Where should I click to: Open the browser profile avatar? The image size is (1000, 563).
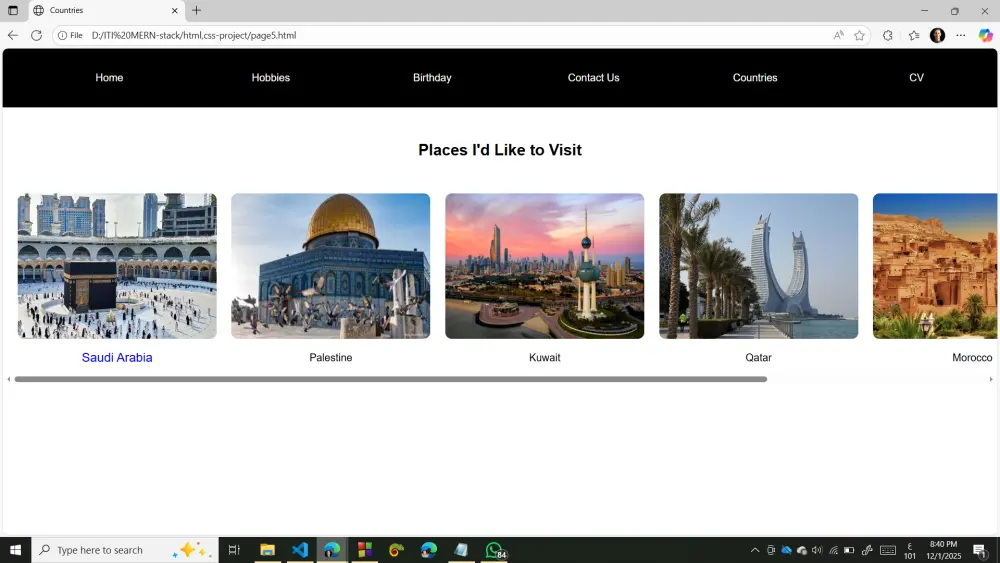[x=937, y=35]
